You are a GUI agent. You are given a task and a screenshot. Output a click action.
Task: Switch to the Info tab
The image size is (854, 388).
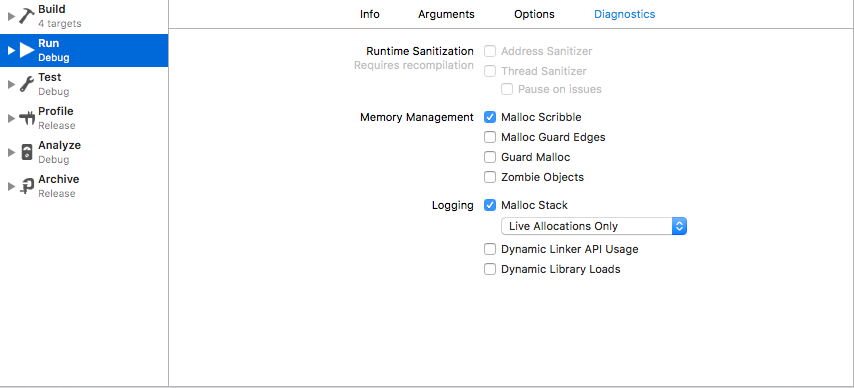pos(370,14)
